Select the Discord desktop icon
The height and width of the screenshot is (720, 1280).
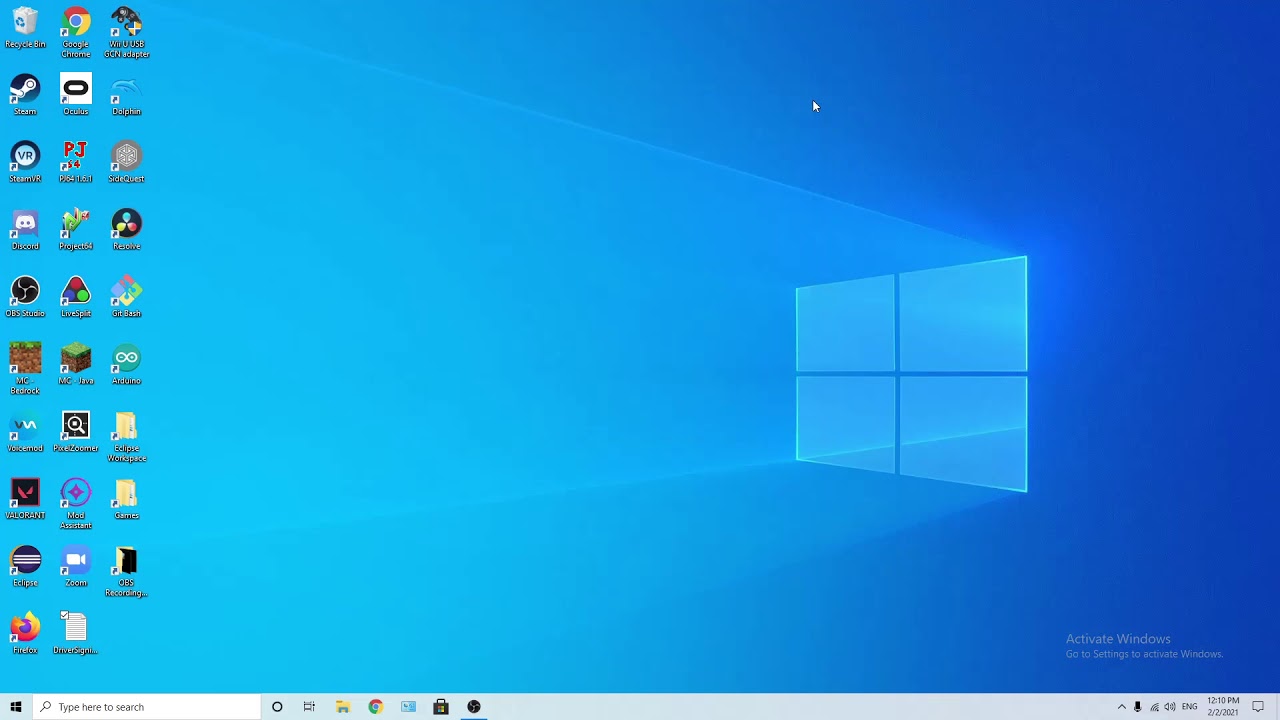click(25, 230)
